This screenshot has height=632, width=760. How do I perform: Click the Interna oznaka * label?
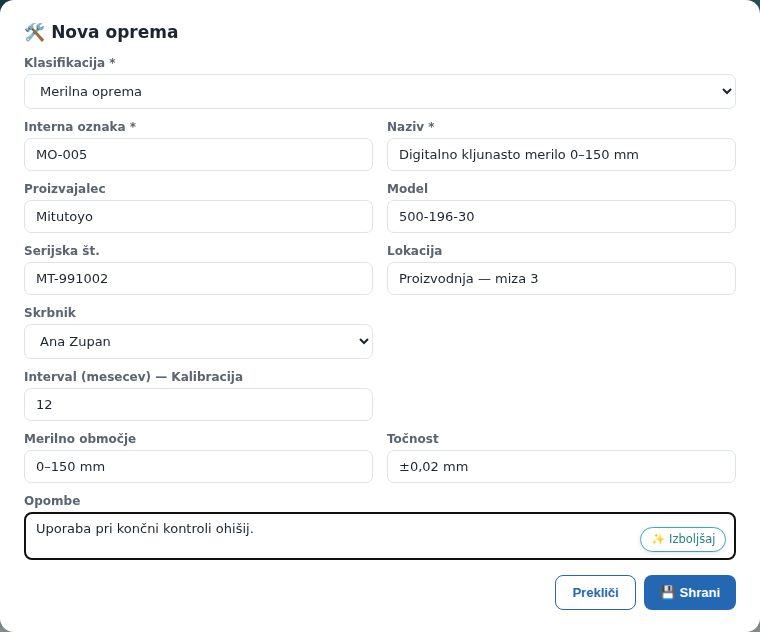coord(80,126)
